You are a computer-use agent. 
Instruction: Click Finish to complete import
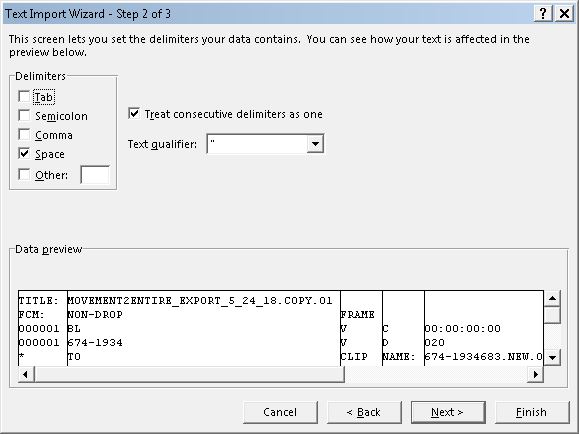tap(532, 412)
